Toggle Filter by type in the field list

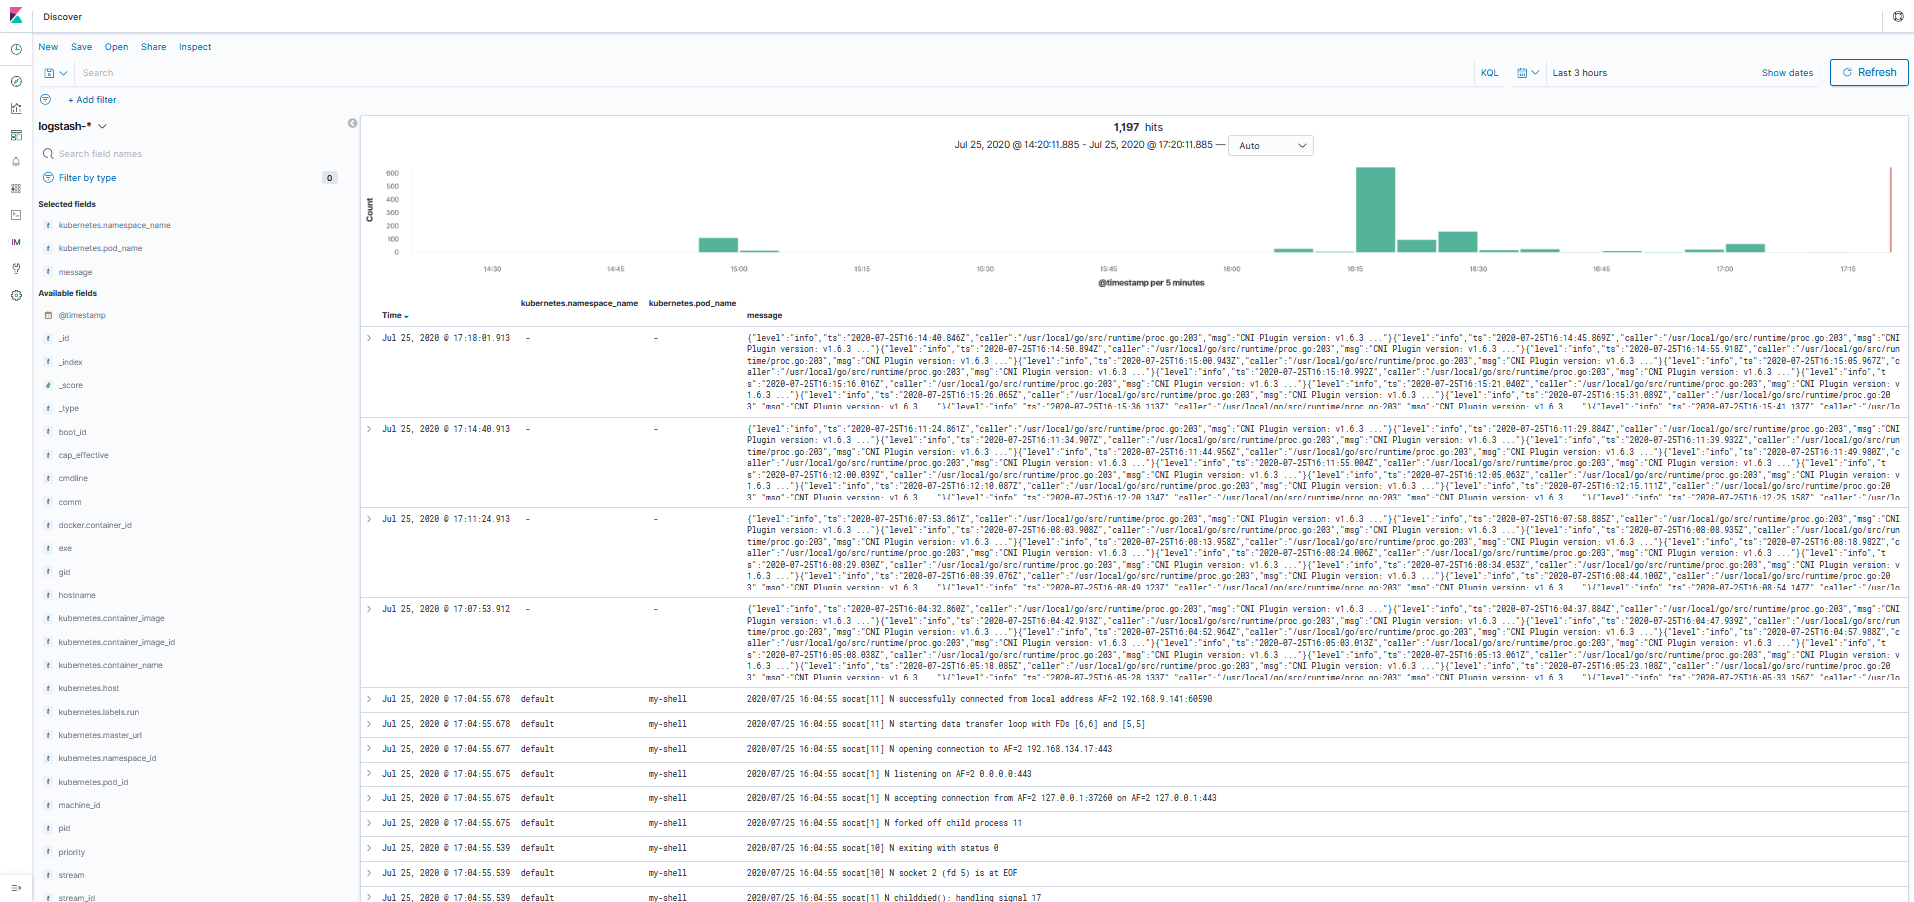click(x=87, y=178)
